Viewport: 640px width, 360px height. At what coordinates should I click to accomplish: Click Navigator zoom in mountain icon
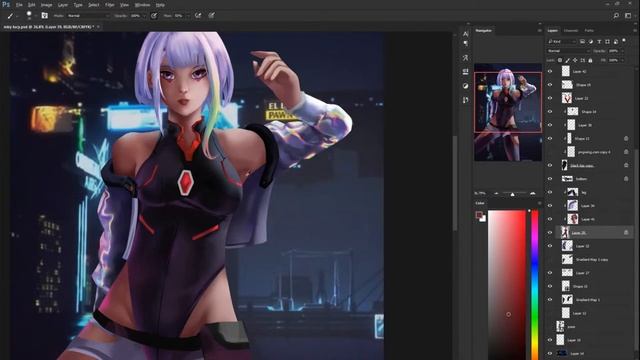(533, 193)
